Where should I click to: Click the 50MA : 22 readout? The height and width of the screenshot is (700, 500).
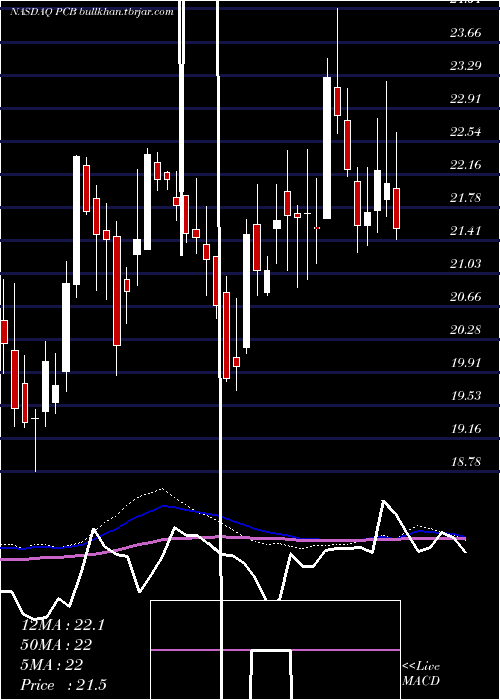coord(56,645)
